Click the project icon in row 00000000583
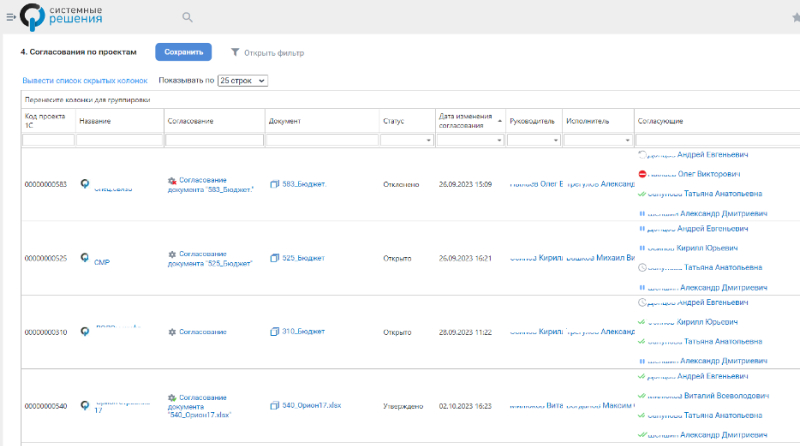 coord(85,184)
